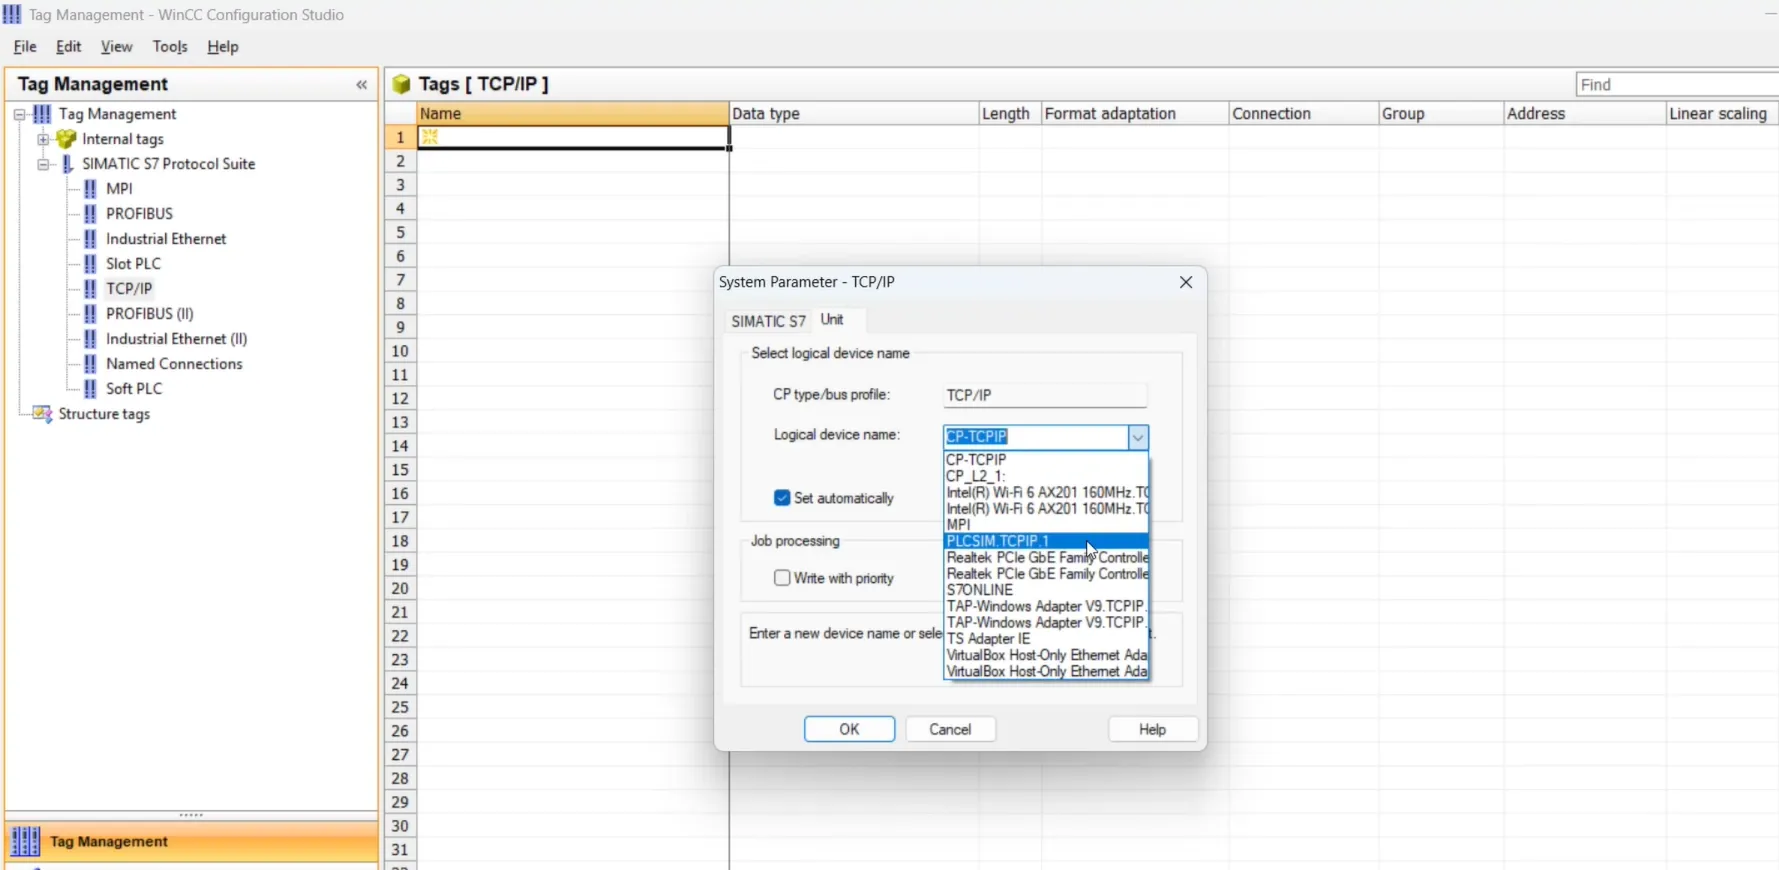Click the SIMATIC S7 Protocol Suite icon
The image size is (1779, 870).
click(67, 163)
